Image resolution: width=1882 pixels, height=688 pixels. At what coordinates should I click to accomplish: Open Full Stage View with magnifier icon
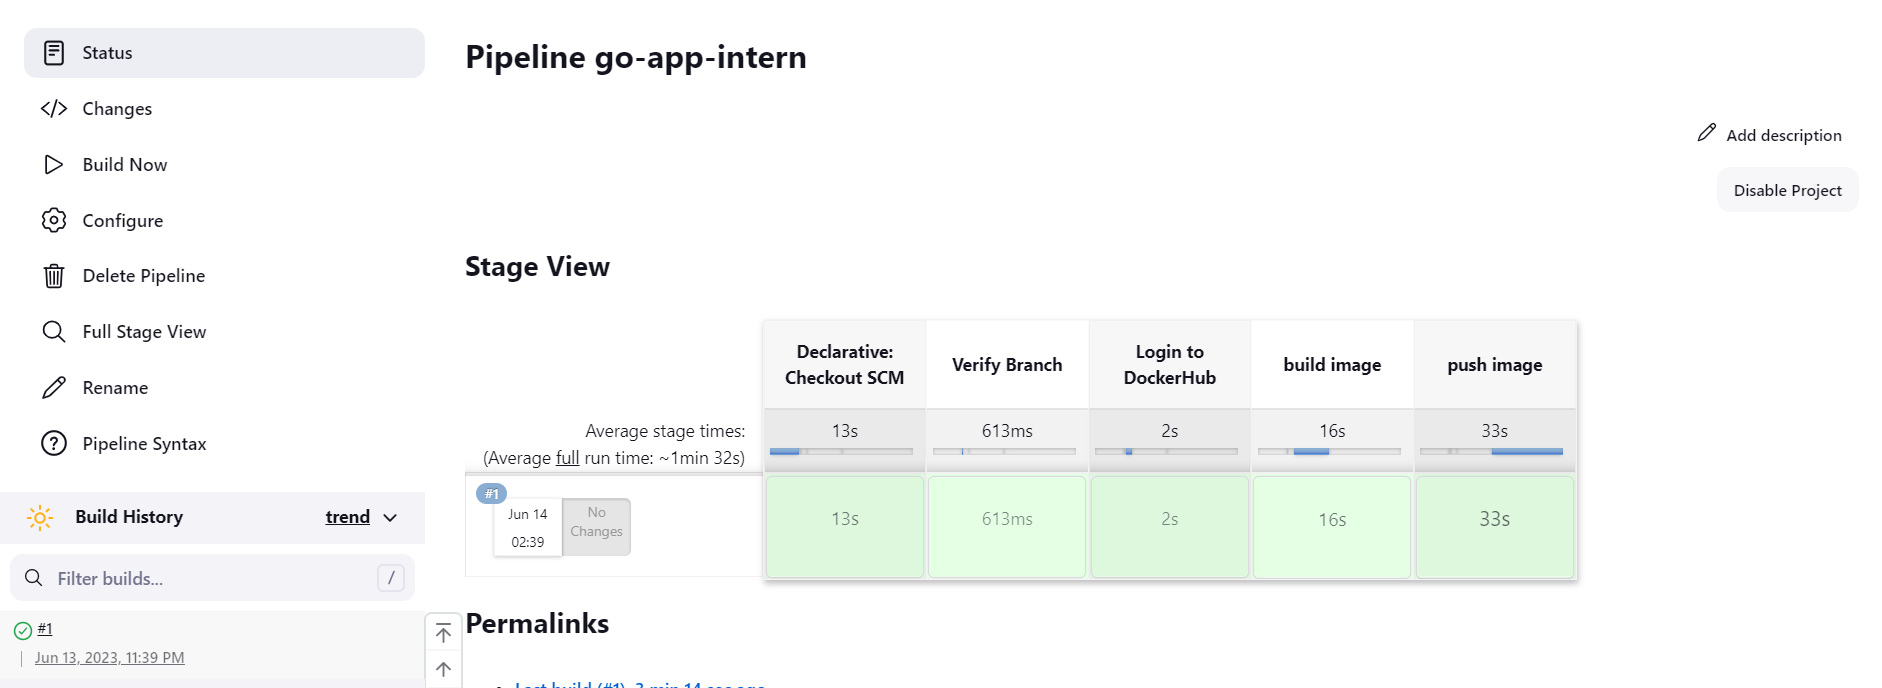53,331
